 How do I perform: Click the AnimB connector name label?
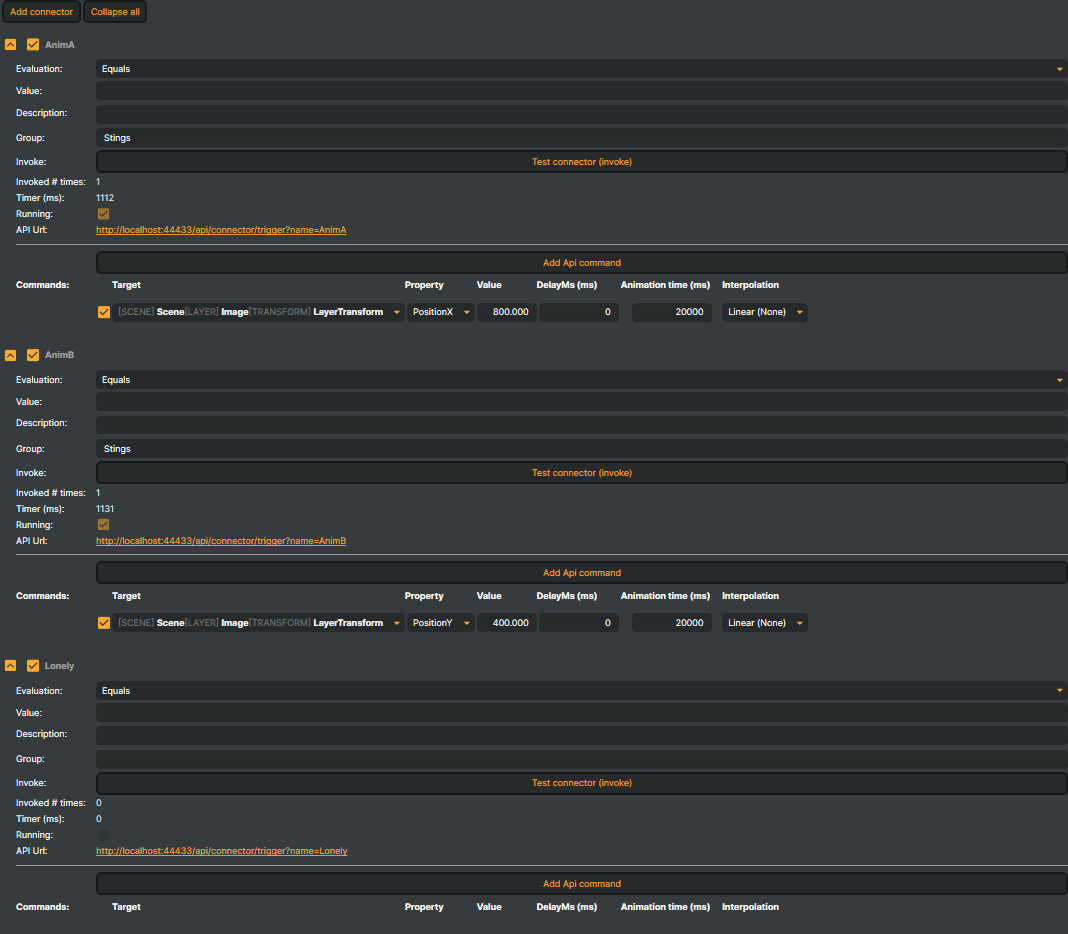point(59,355)
